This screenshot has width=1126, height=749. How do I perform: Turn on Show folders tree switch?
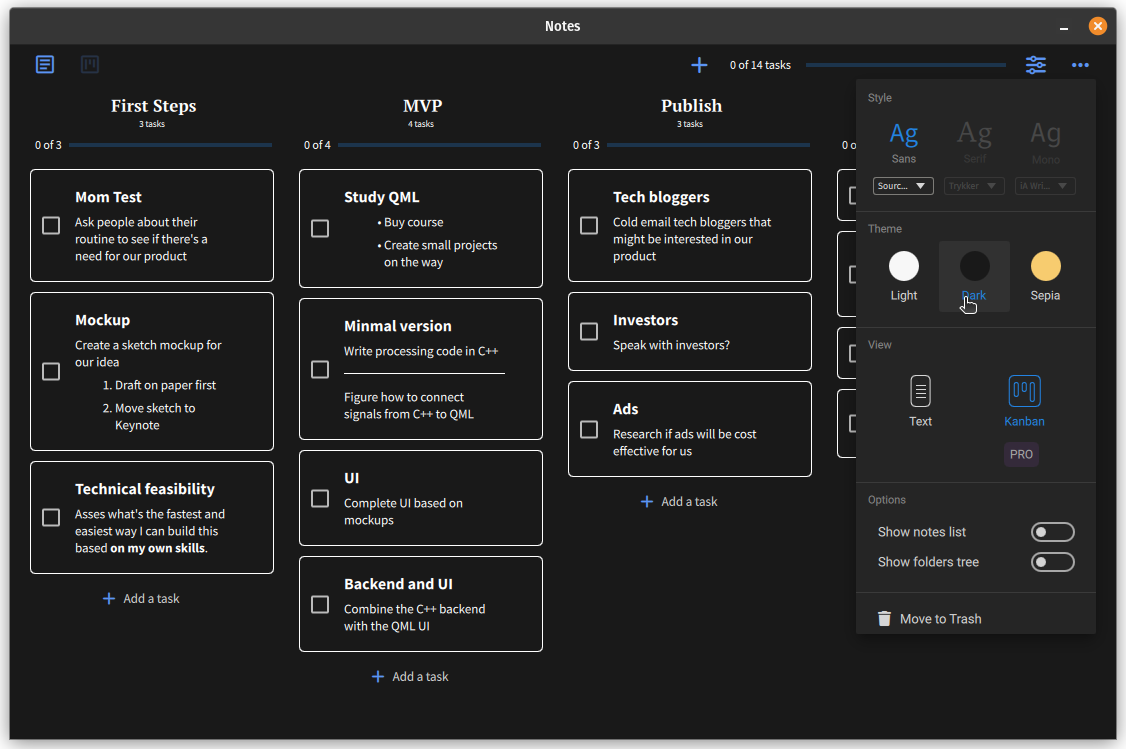coord(1052,562)
